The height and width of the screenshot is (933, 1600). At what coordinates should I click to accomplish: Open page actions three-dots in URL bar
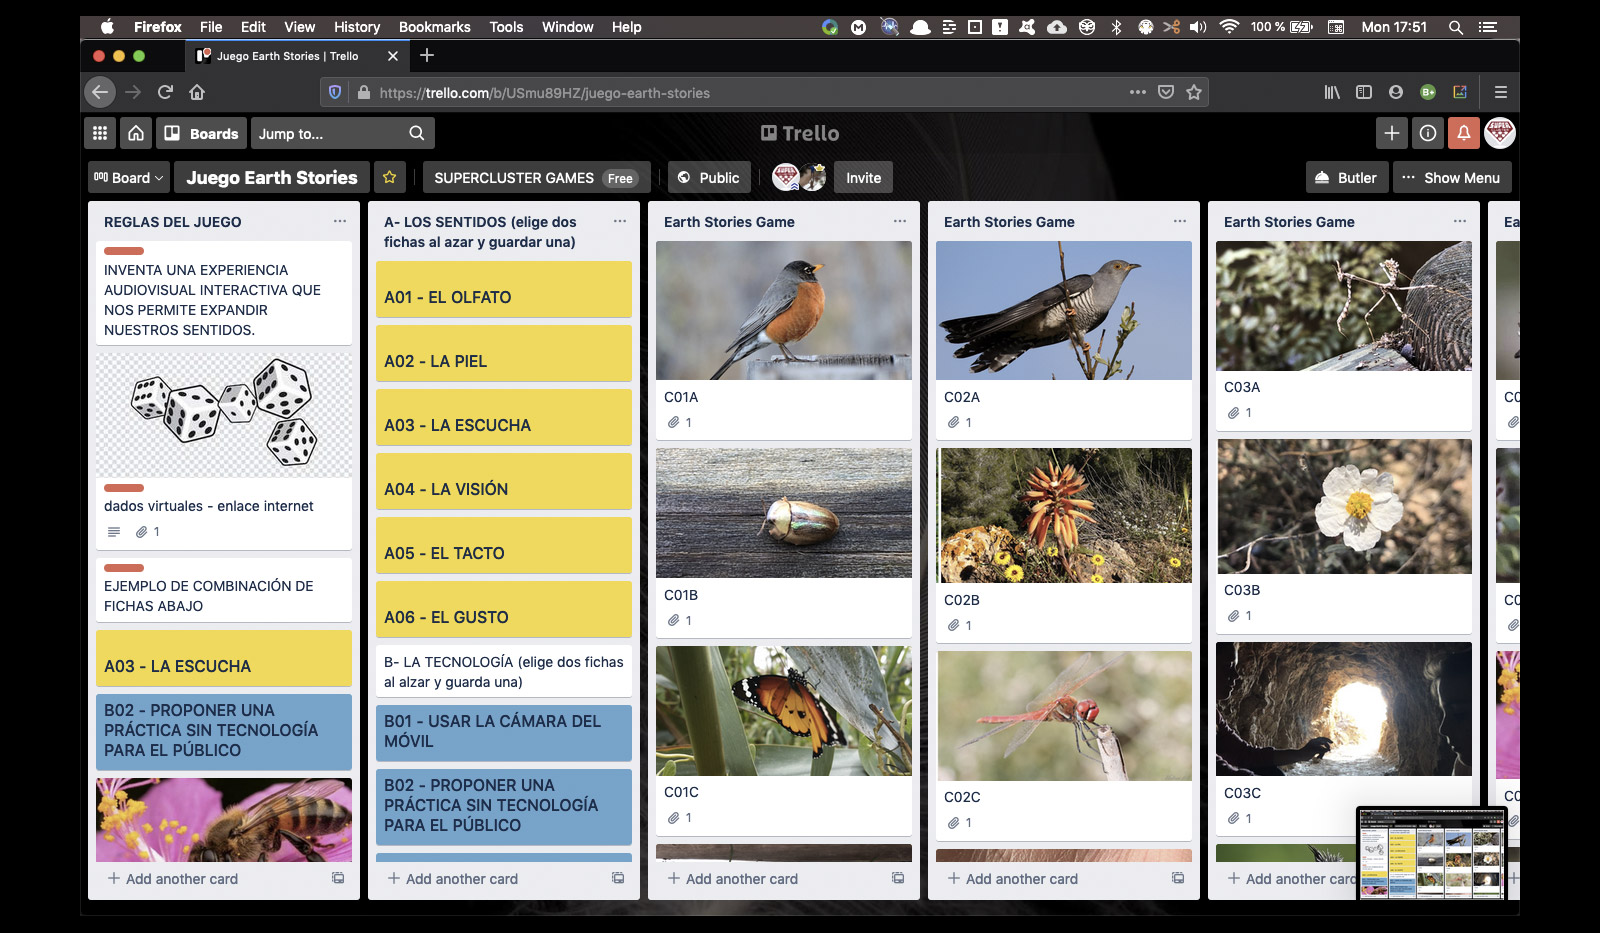(1138, 92)
